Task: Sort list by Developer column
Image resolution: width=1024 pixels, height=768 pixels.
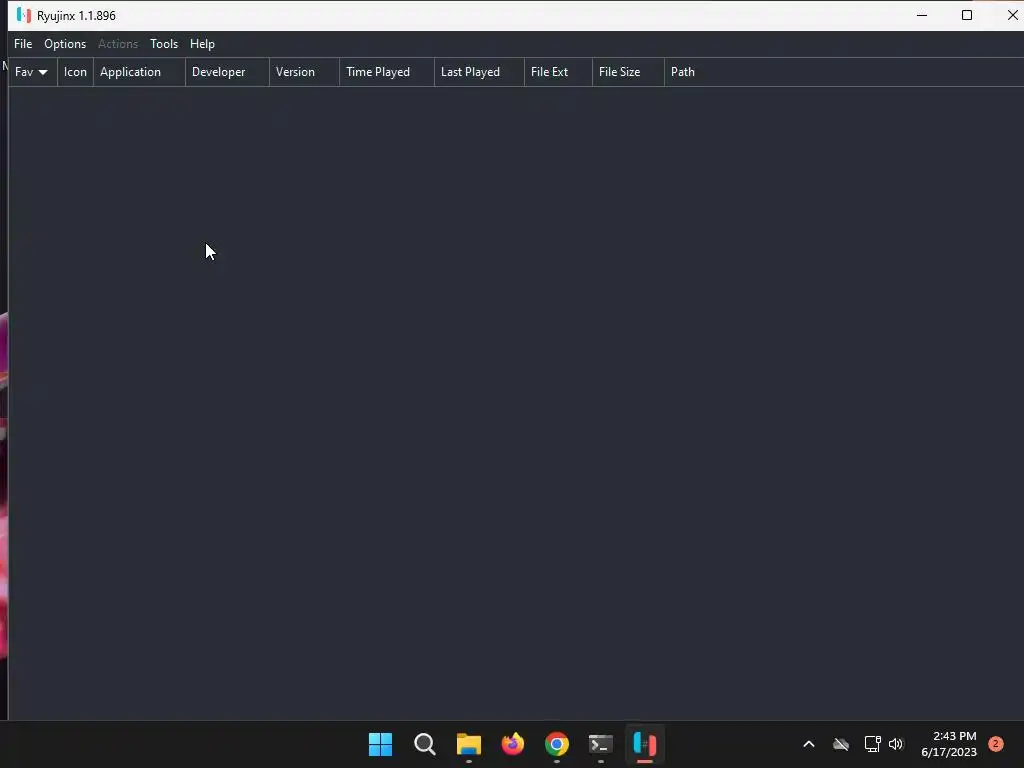Action: click(x=227, y=72)
